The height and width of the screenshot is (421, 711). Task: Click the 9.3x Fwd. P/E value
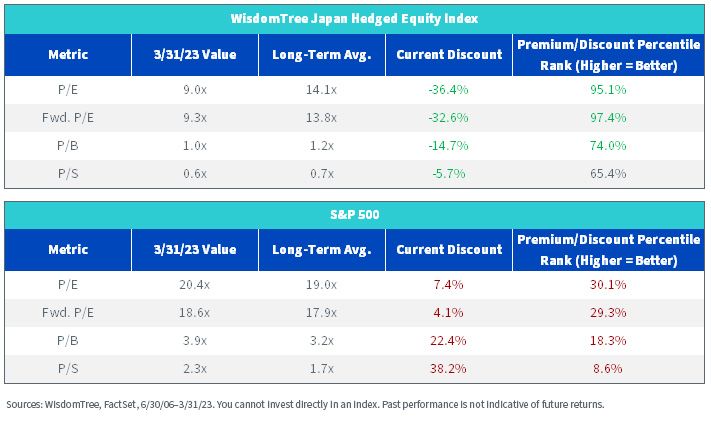pos(195,118)
